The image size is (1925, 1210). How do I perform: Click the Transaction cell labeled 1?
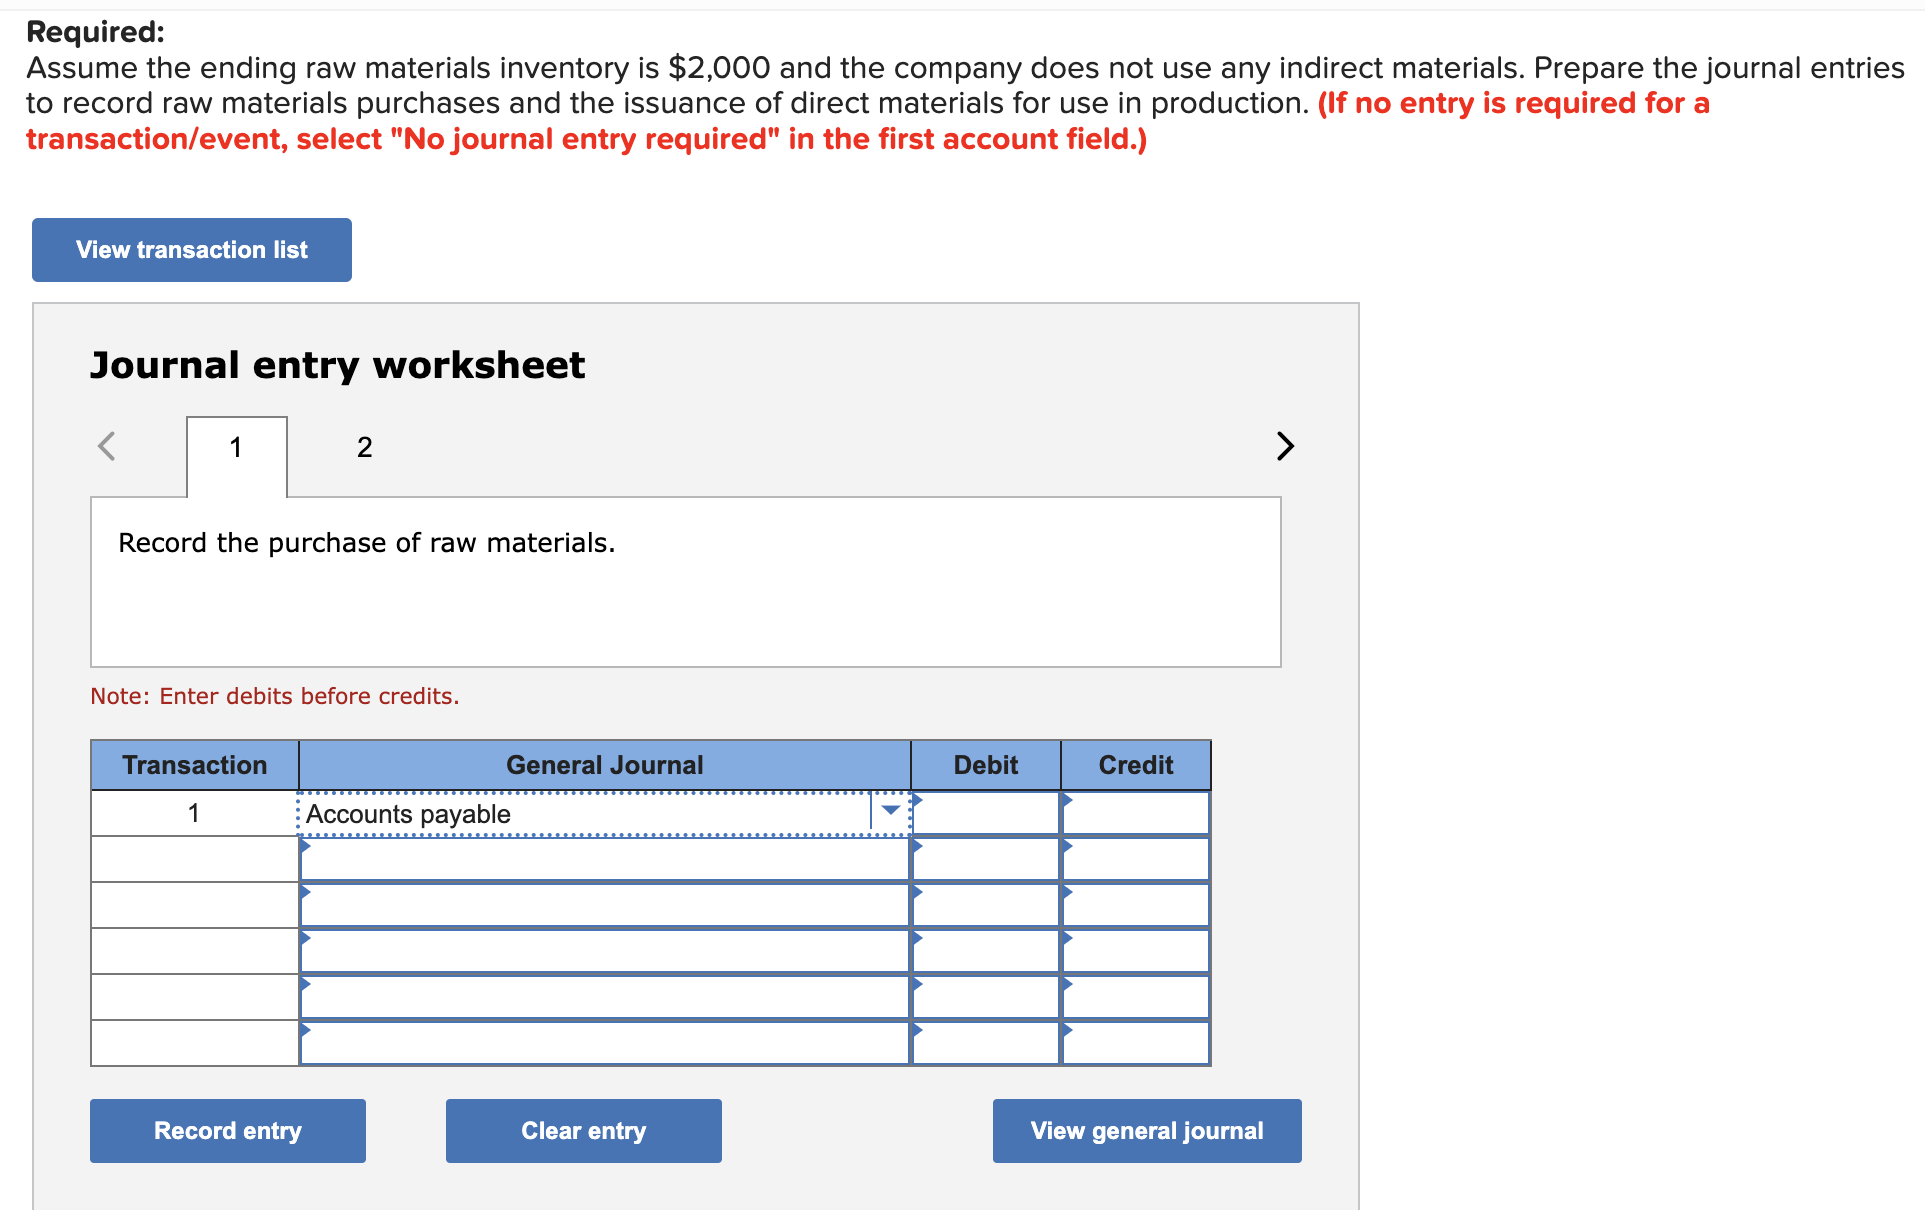pos(194,813)
